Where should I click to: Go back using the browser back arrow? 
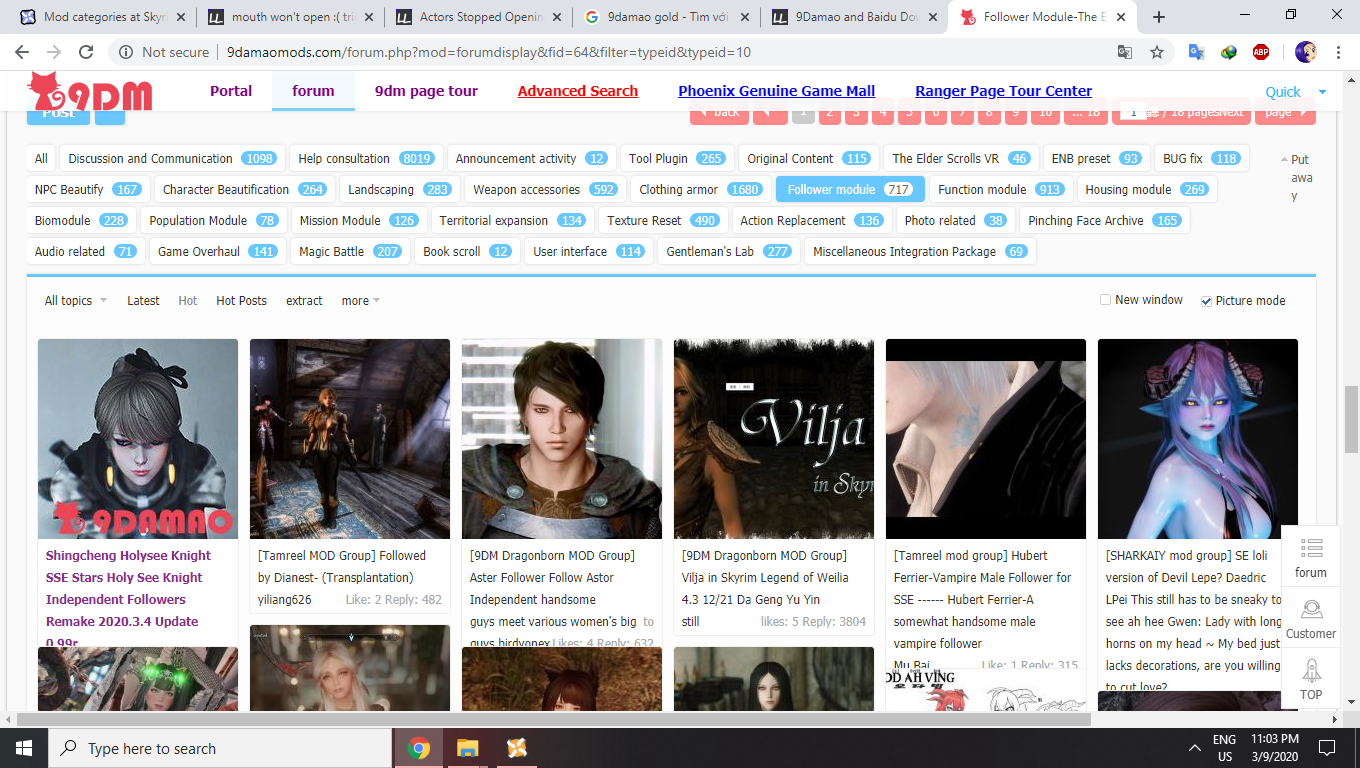tap(22, 52)
